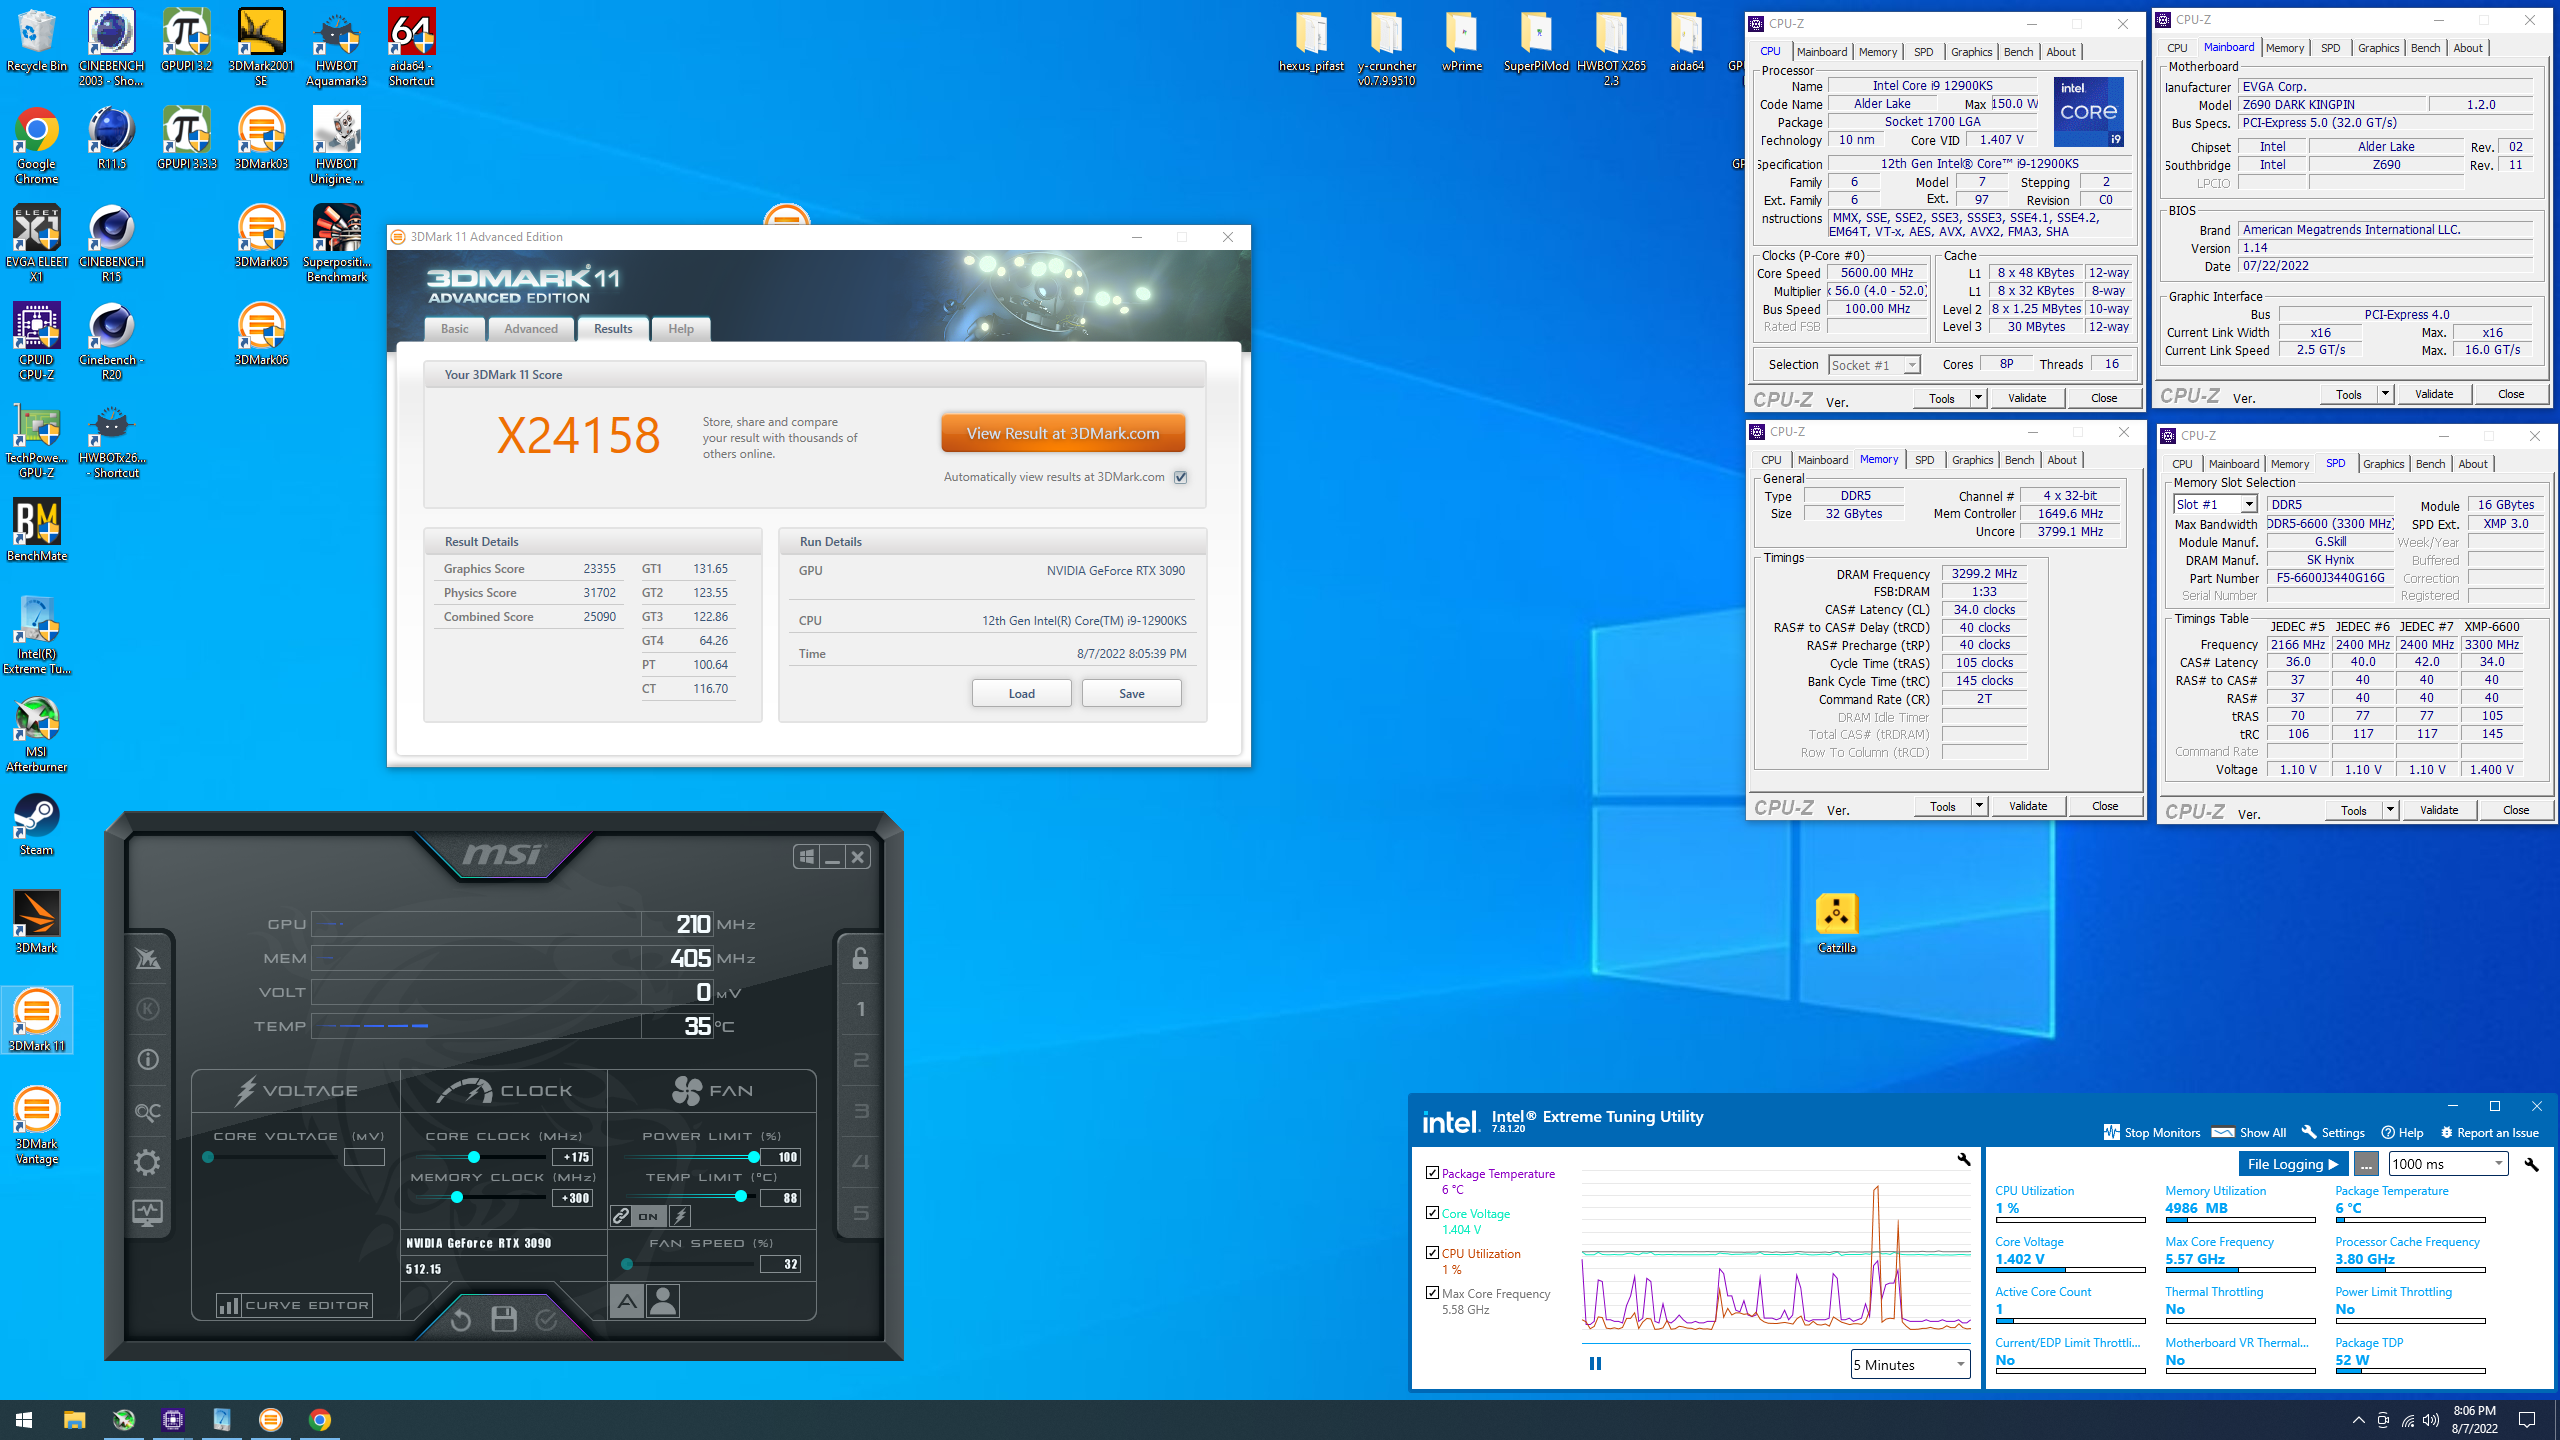Pause the XTU monitoring graph
The width and height of the screenshot is (2560, 1440).
point(1595,1363)
